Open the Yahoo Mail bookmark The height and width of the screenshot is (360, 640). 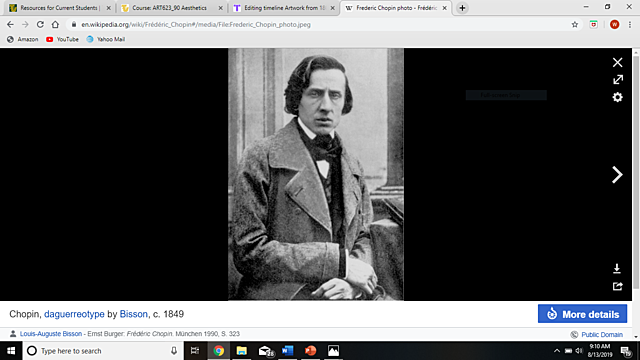pos(106,39)
